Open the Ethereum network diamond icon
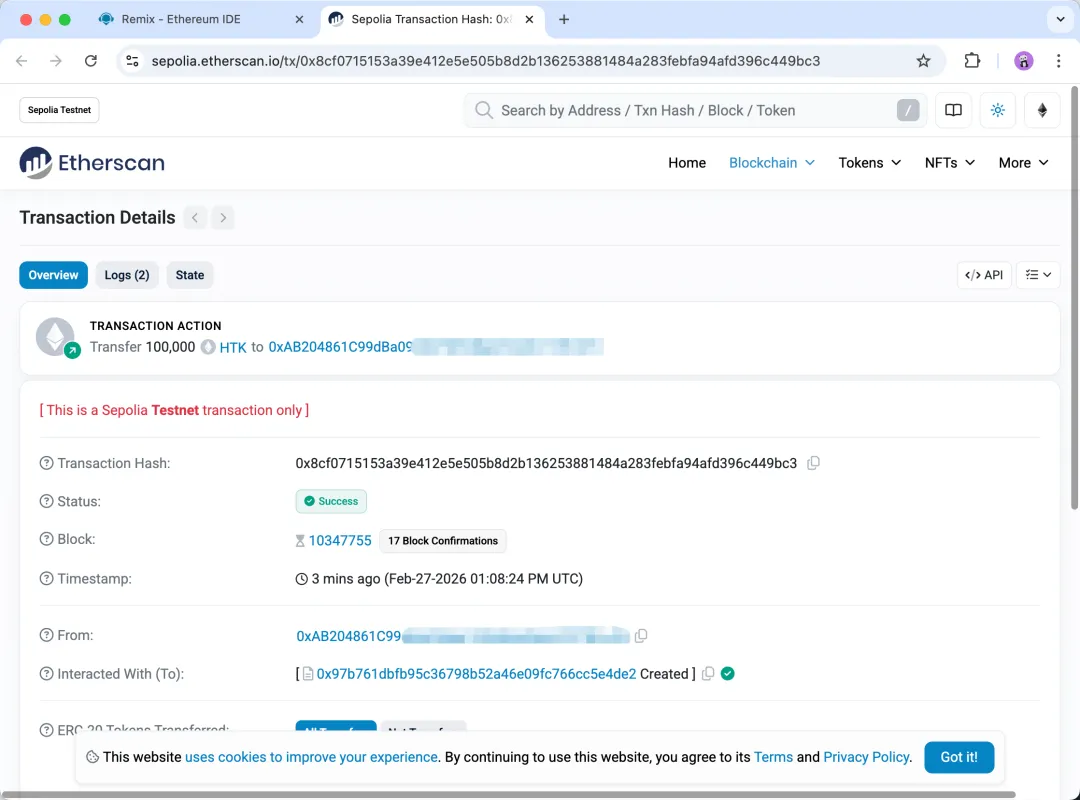This screenshot has width=1080, height=800. click(1042, 110)
